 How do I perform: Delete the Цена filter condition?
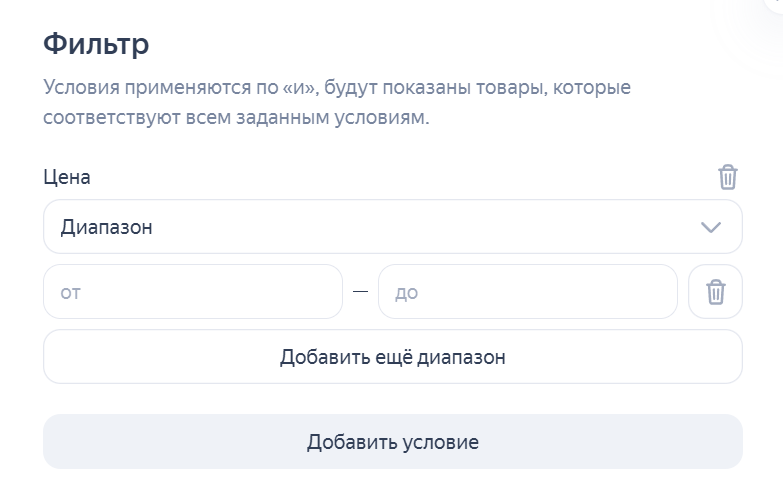[x=727, y=177]
